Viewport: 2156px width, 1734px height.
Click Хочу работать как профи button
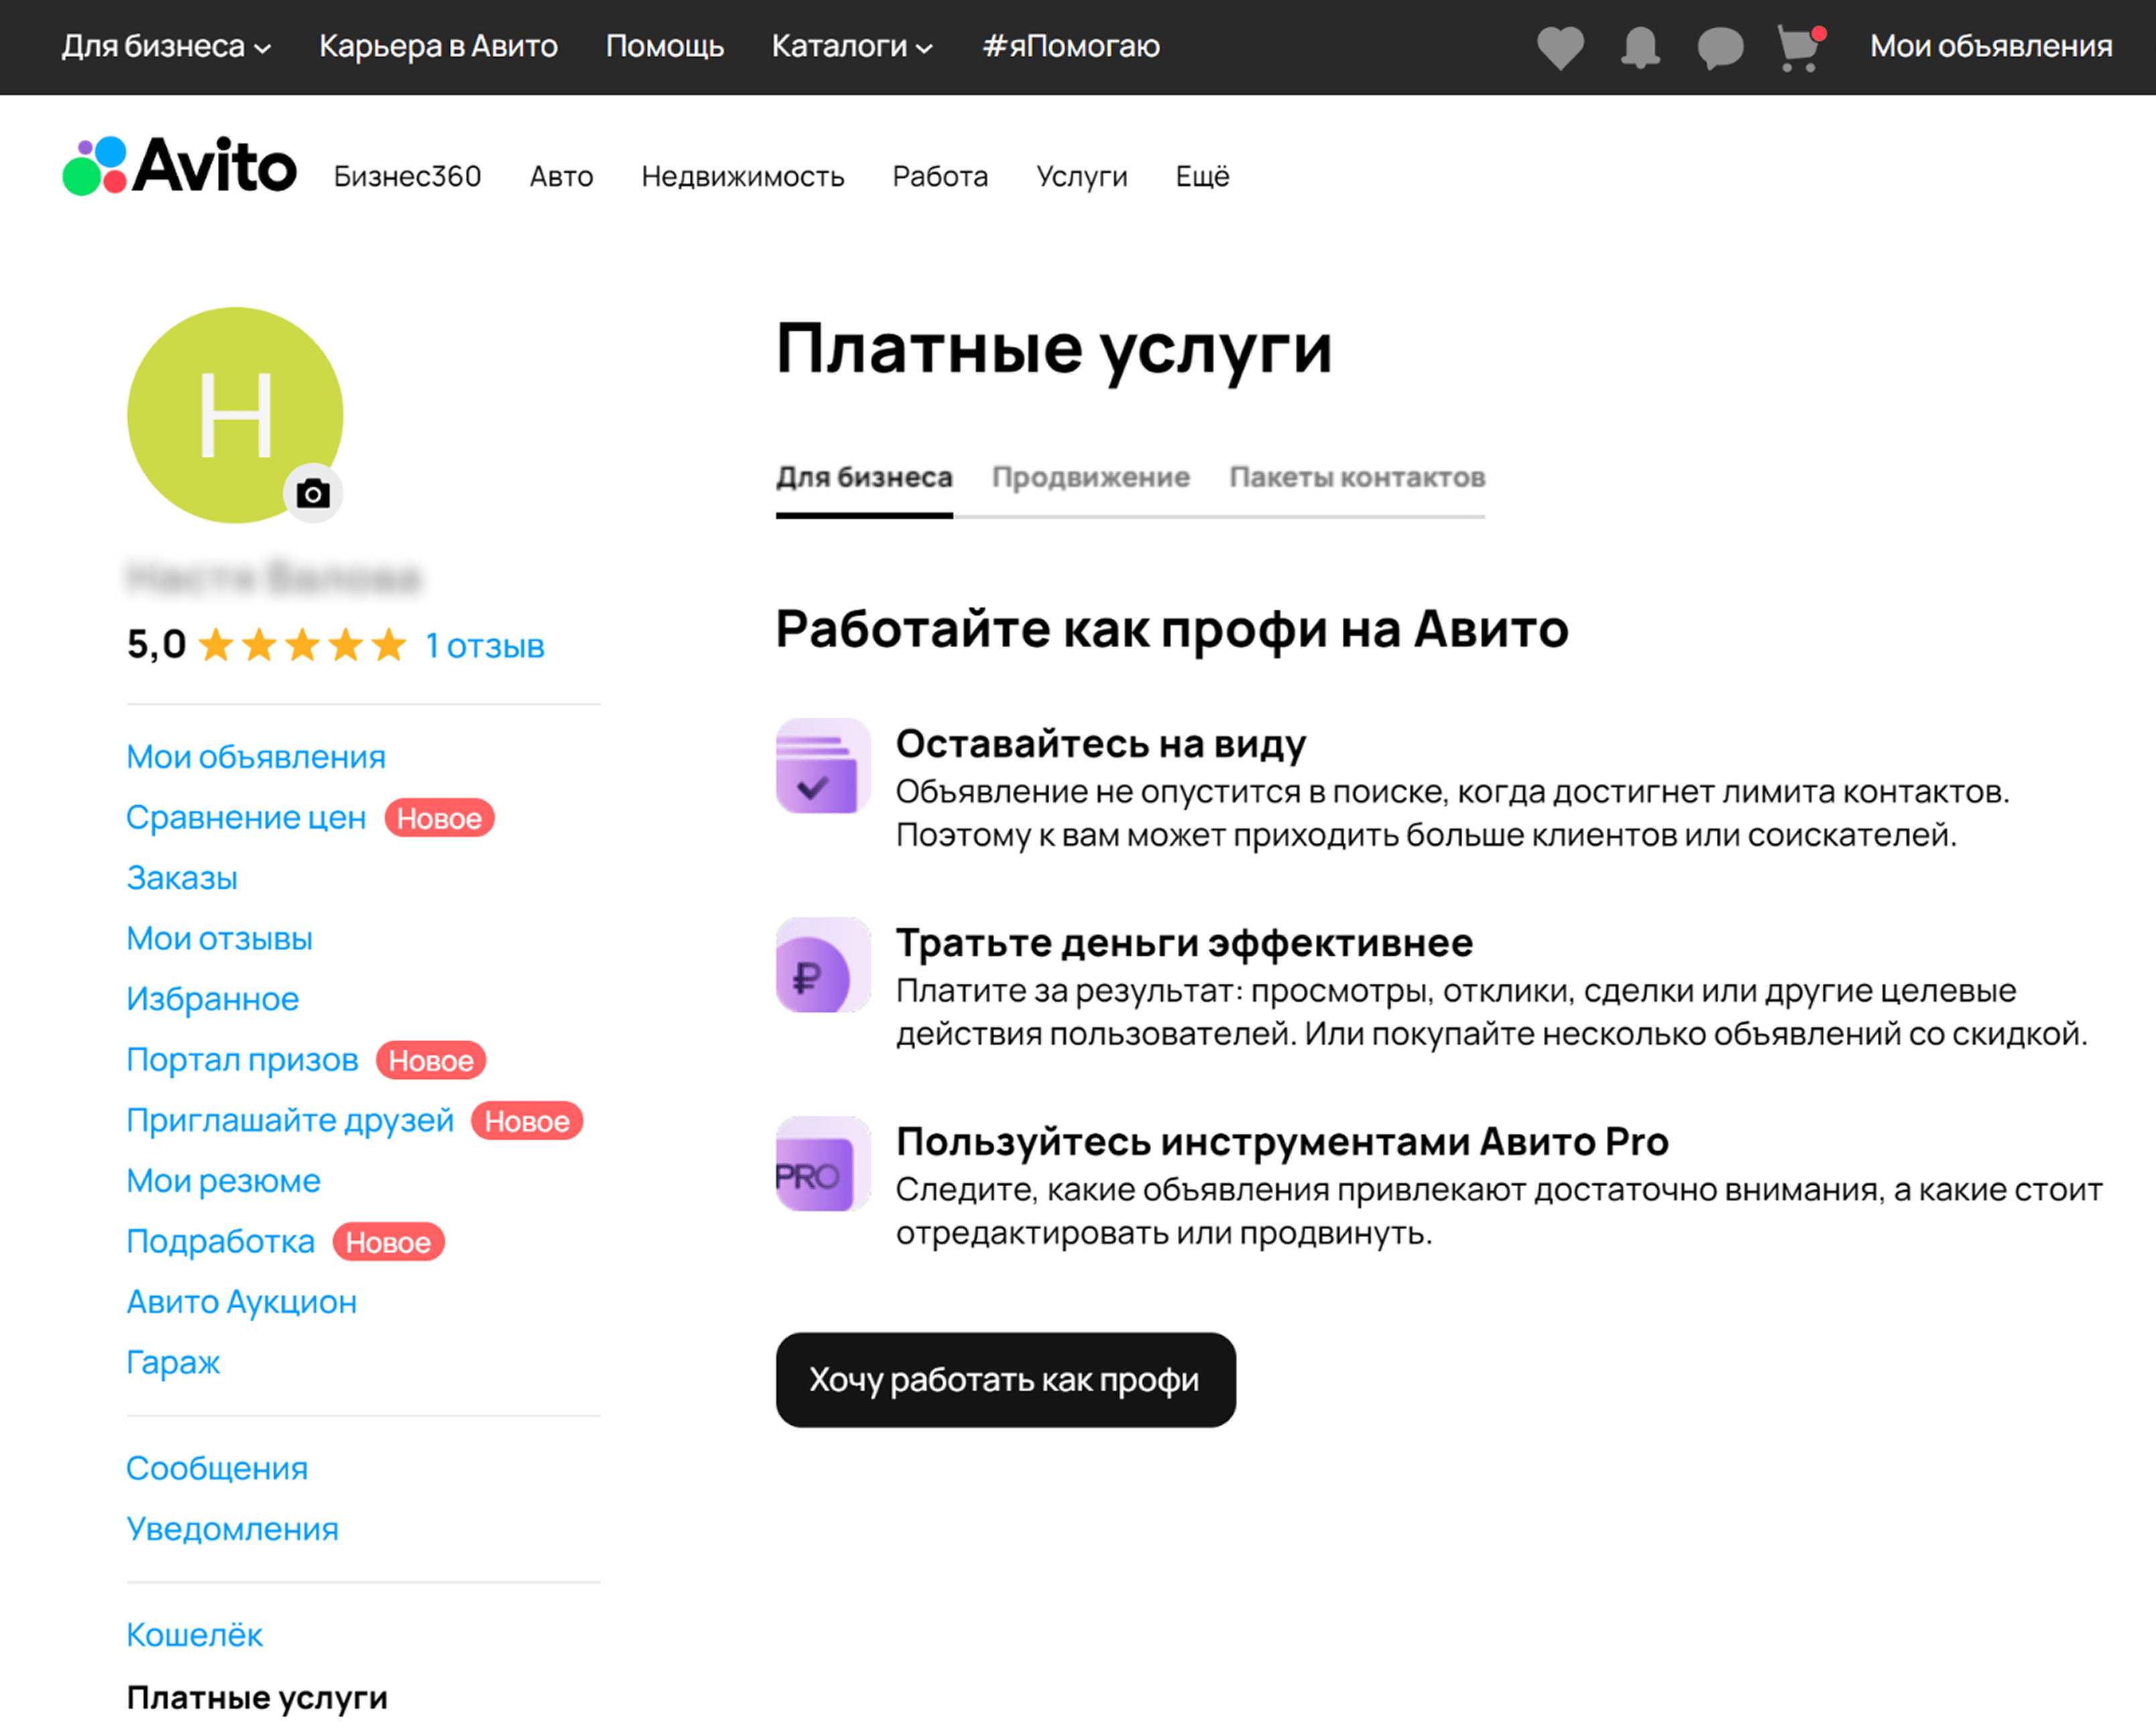(x=1005, y=1379)
